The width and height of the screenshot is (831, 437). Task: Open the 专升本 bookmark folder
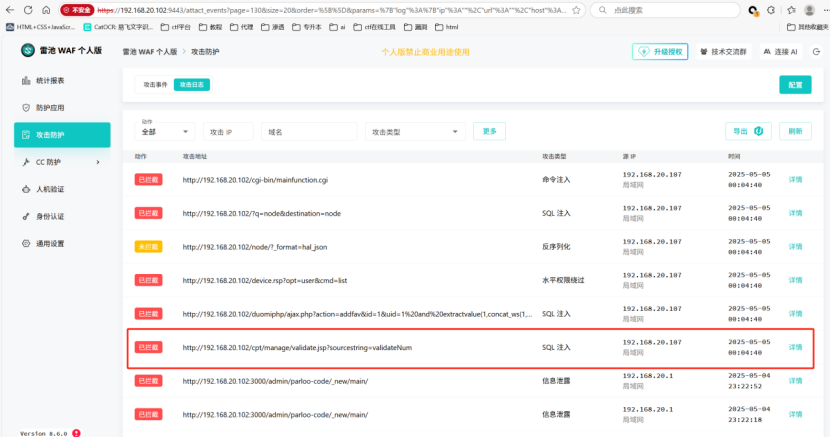pos(306,27)
